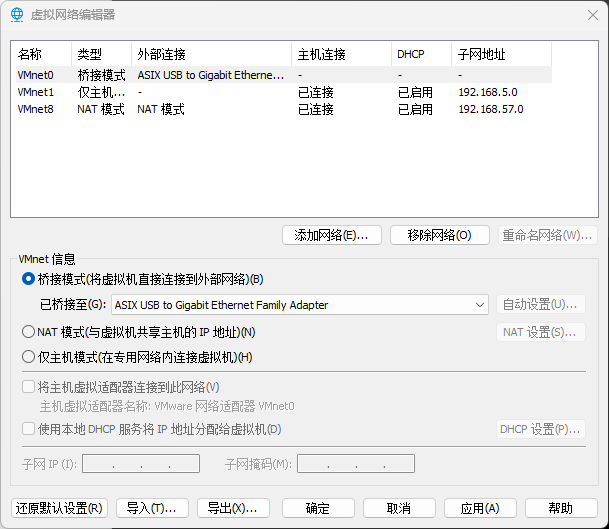Image resolution: width=609 pixels, height=529 pixels.
Task: Sort by the 名称 column header
Action: [40, 54]
